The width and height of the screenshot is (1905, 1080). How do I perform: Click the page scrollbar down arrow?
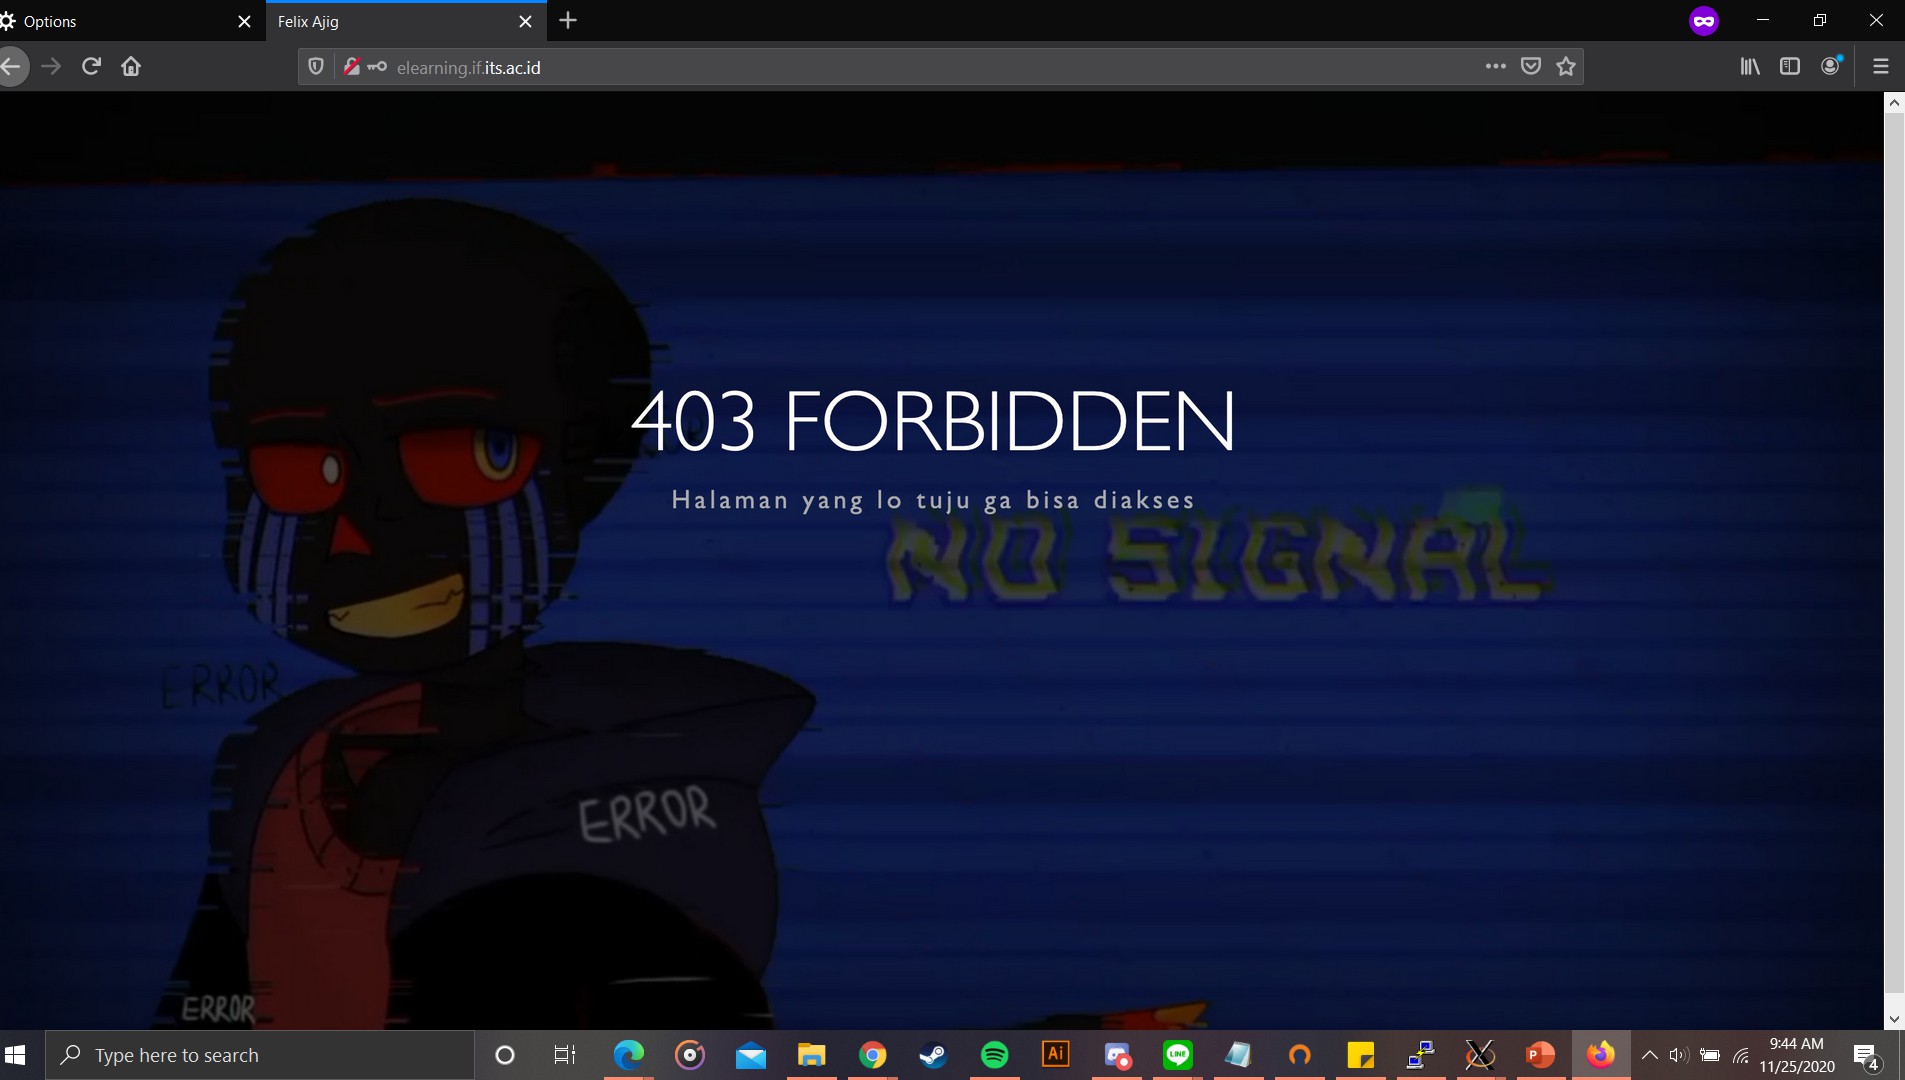pos(1894,1019)
